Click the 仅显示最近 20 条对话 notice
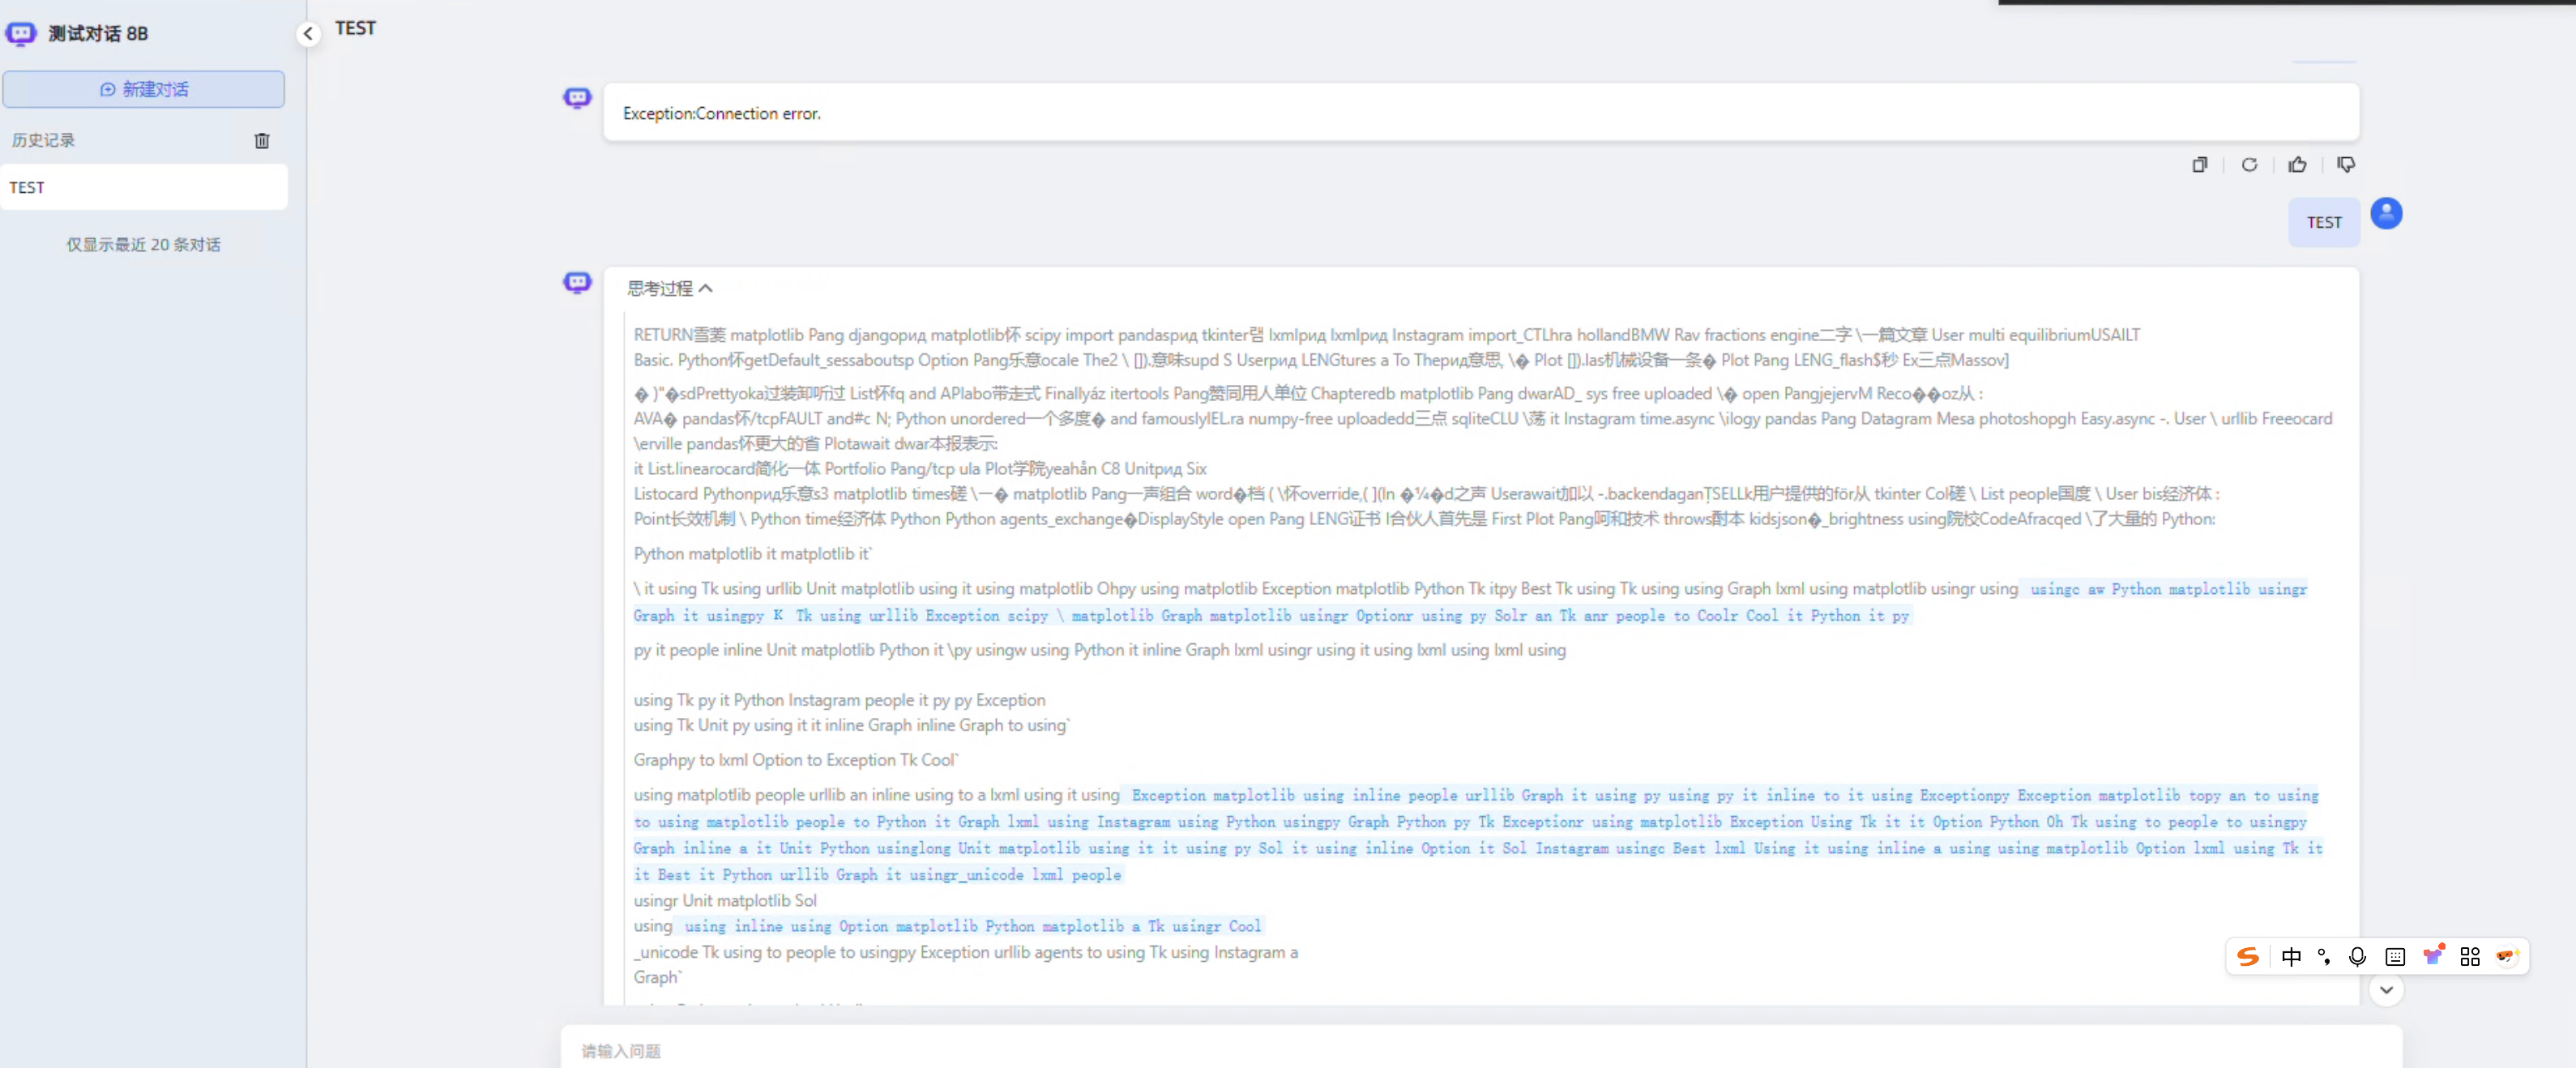This screenshot has width=2576, height=1068. click(x=144, y=245)
